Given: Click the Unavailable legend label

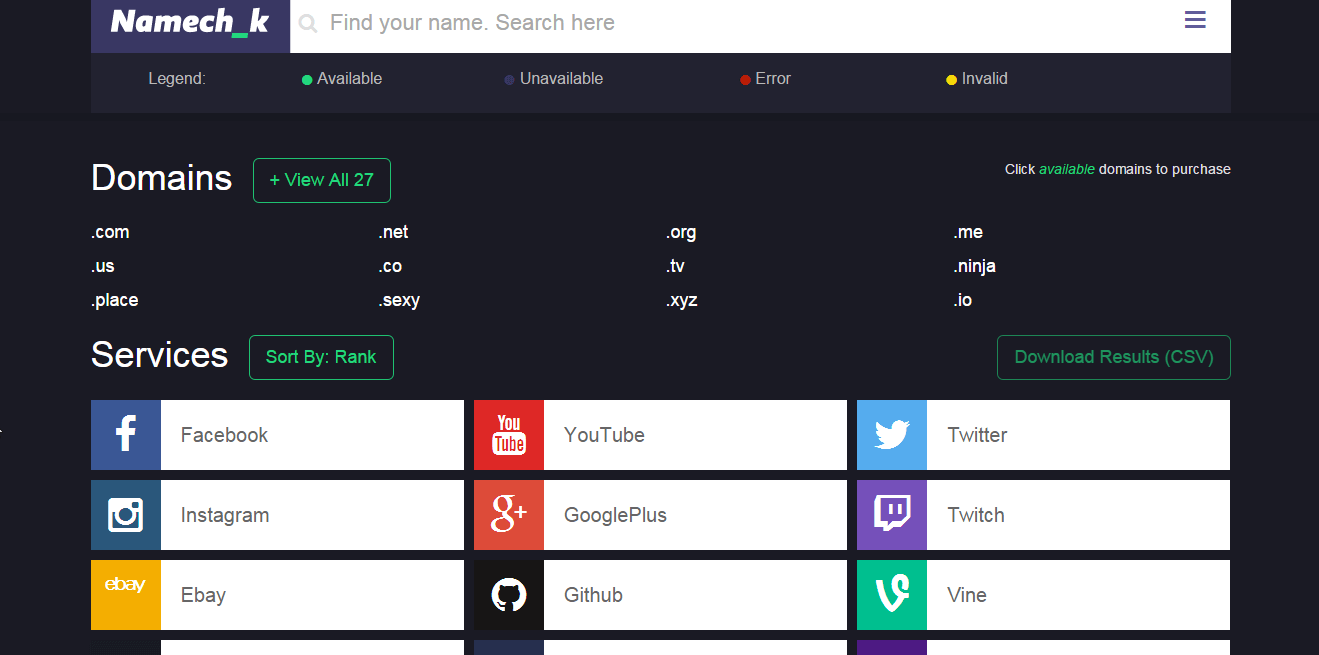Looking at the screenshot, I should click(561, 79).
